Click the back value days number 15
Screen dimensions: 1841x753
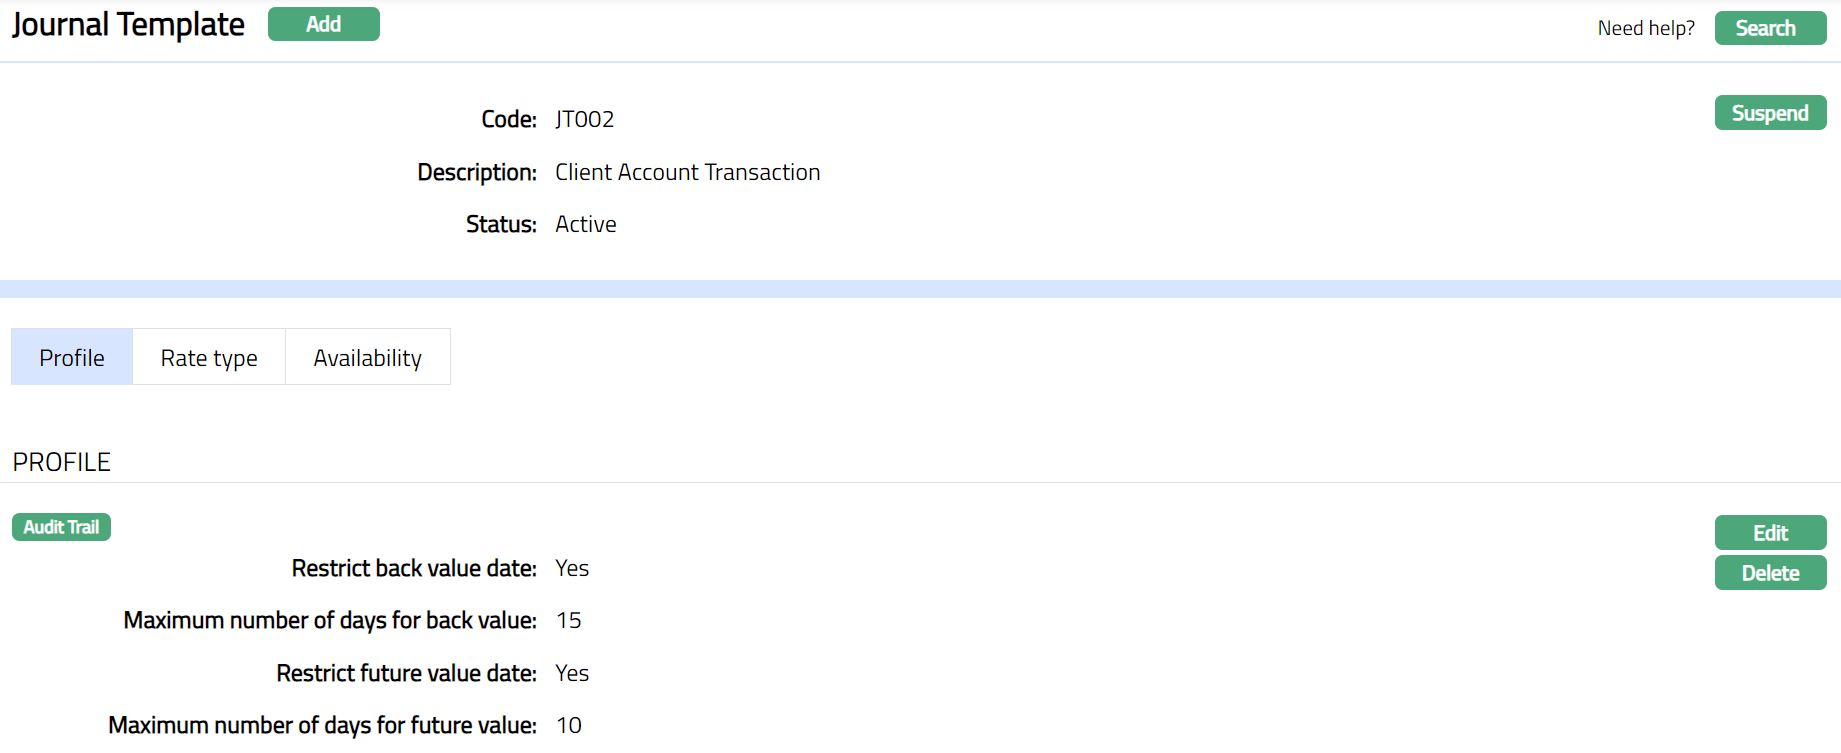[x=568, y=620]
